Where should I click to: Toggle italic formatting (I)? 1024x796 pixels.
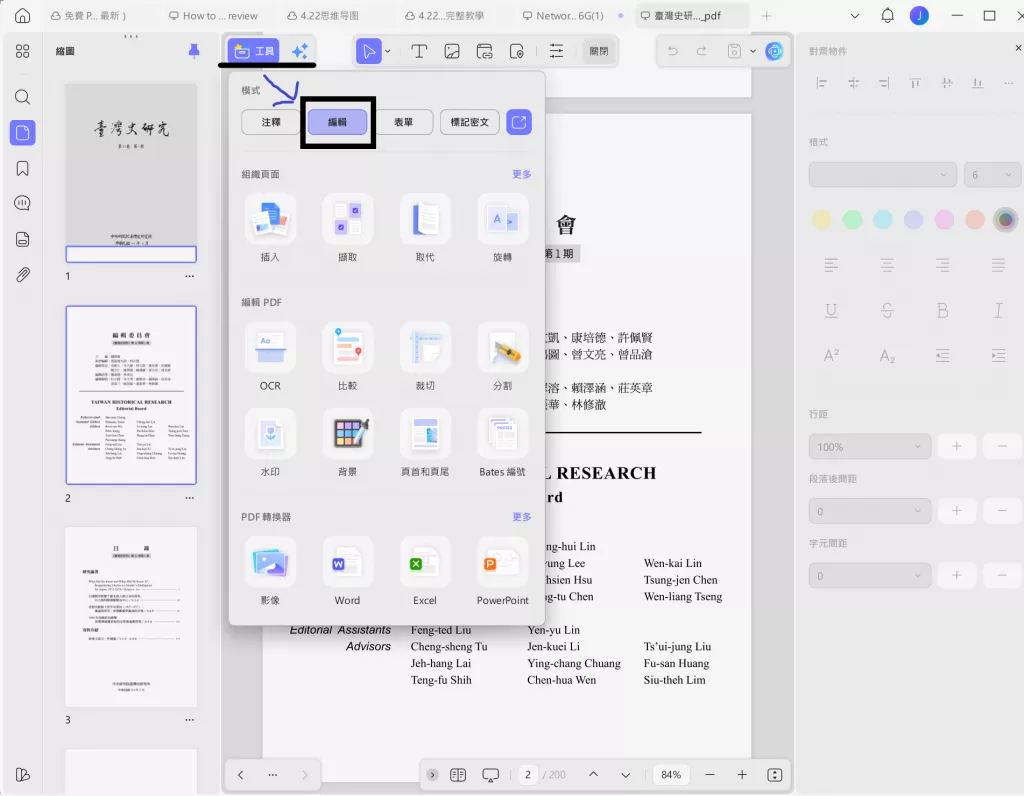point(998,310)
